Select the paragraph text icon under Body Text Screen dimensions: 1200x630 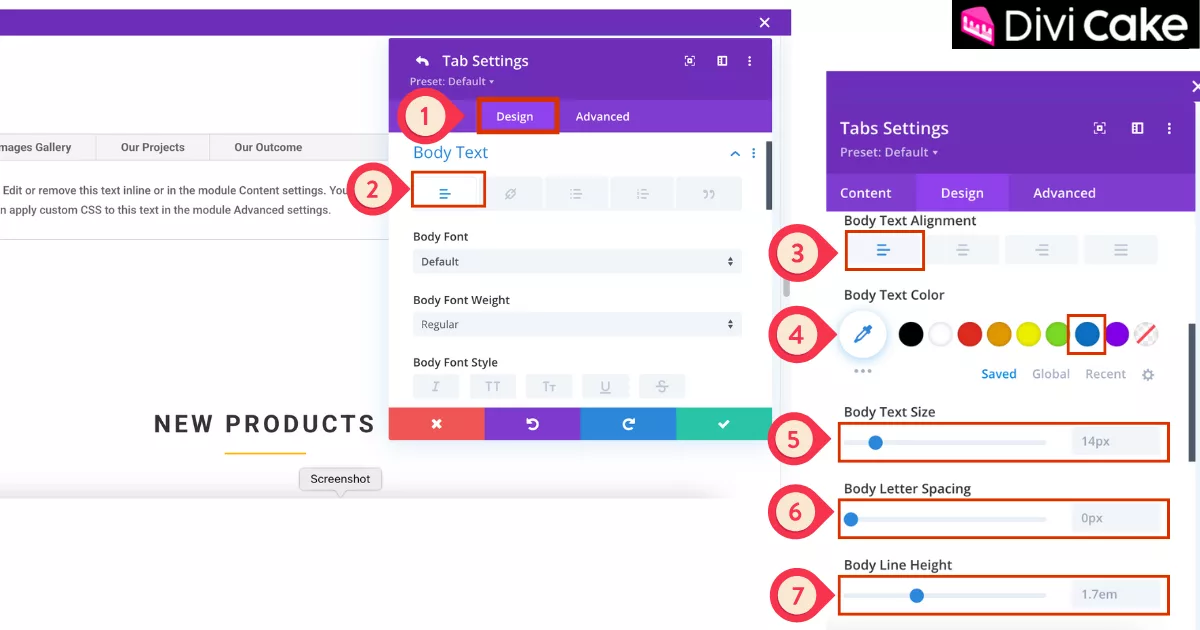[446, 193]
